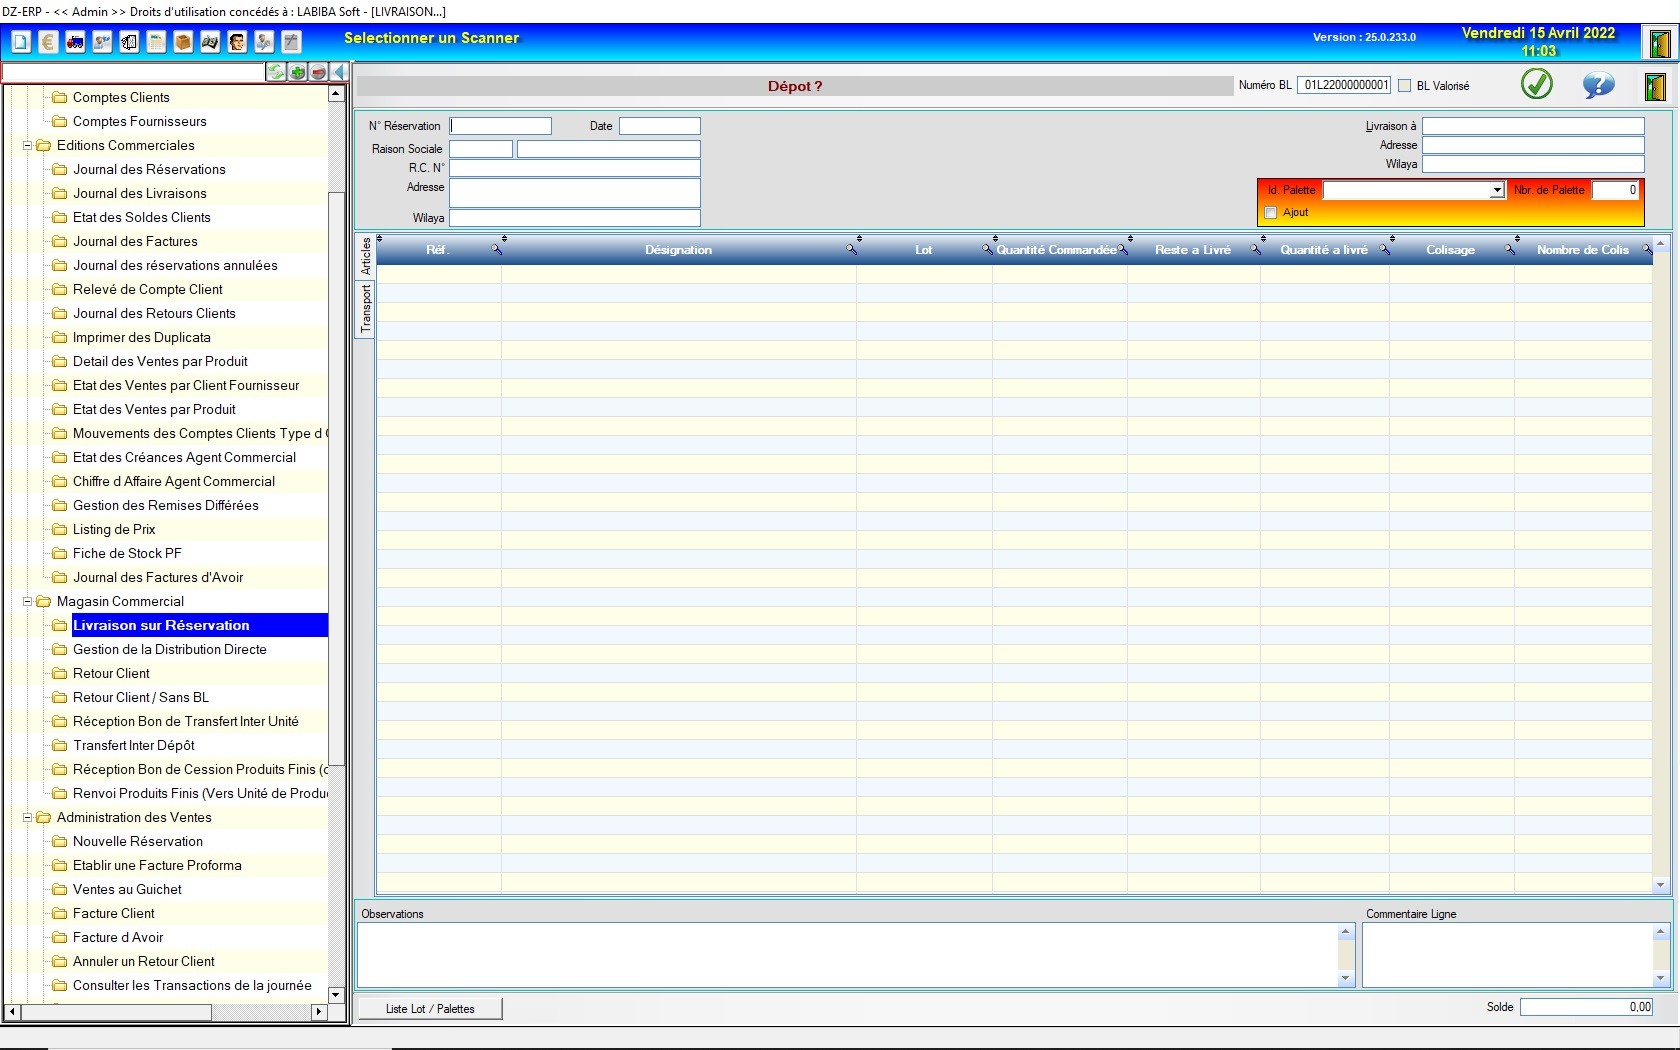Tick the Ajout checkbox

(1271, 213)
